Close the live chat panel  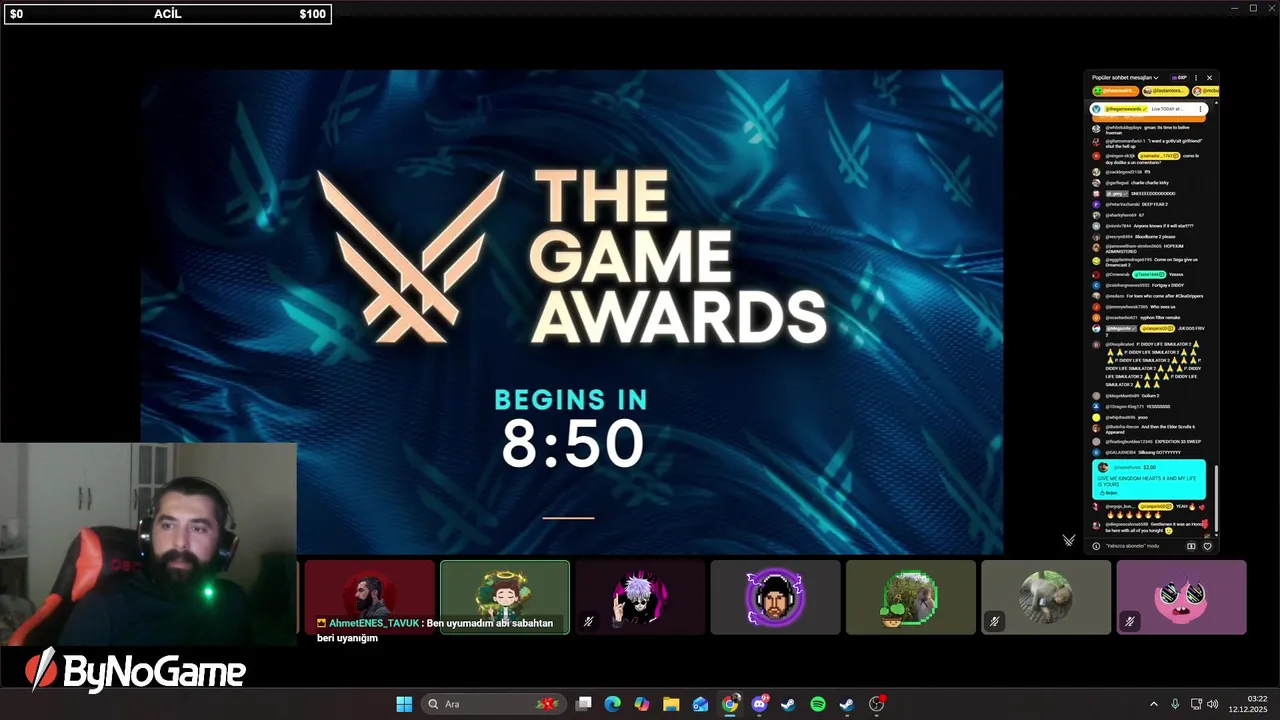pyautogui.click(x=1209, y=77)
